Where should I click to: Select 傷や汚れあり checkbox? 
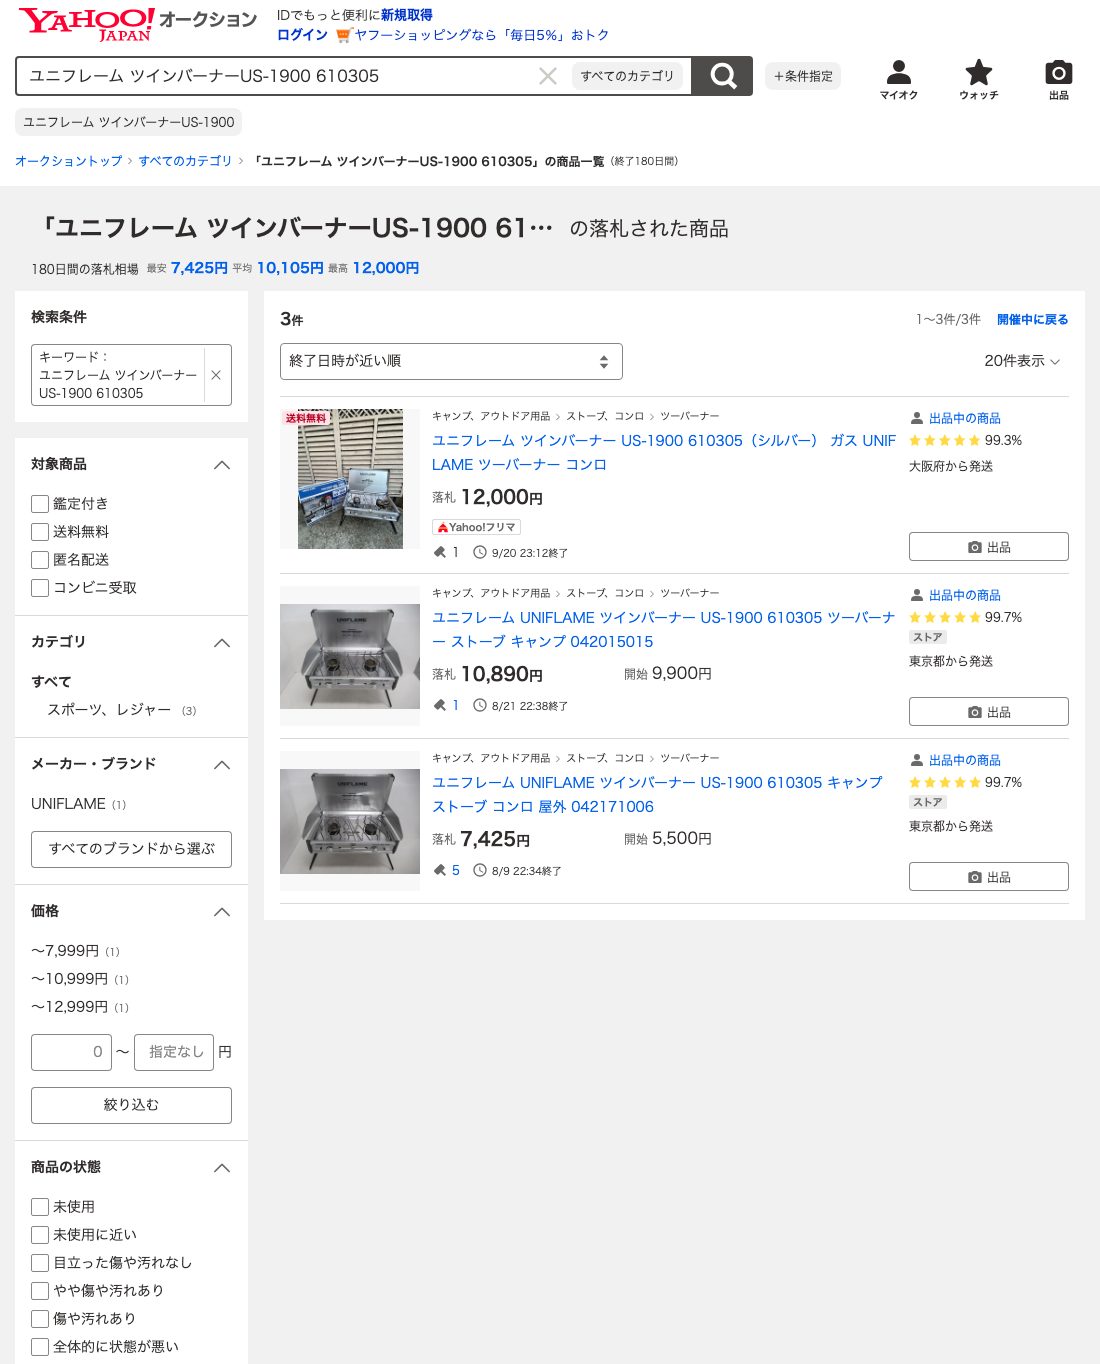(40, 1319)
